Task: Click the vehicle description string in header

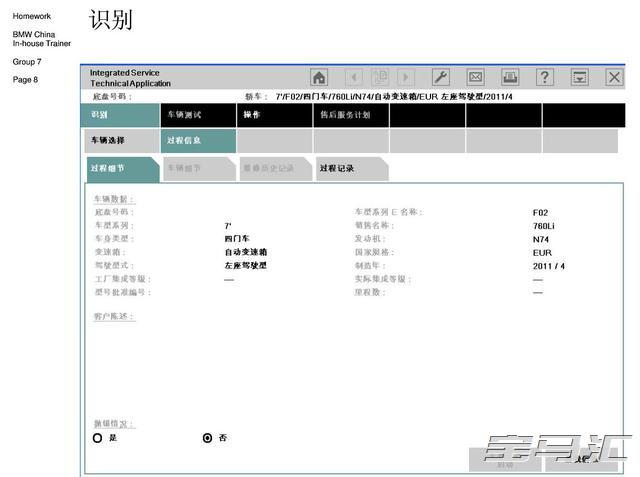Action: click(394, 97)
